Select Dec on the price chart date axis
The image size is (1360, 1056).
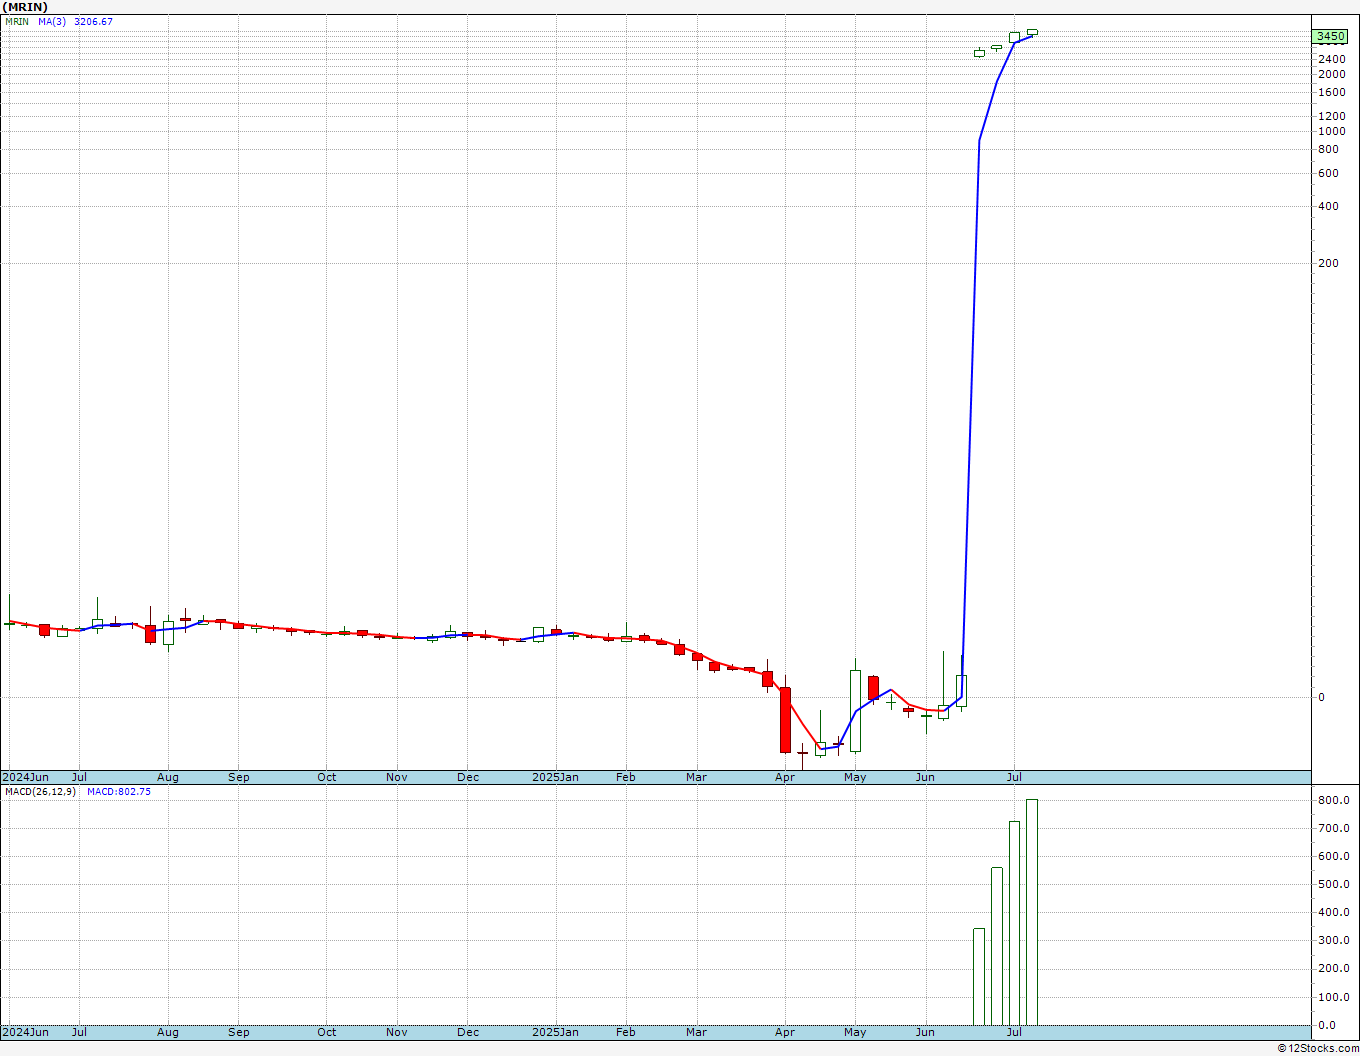[468, 777]
